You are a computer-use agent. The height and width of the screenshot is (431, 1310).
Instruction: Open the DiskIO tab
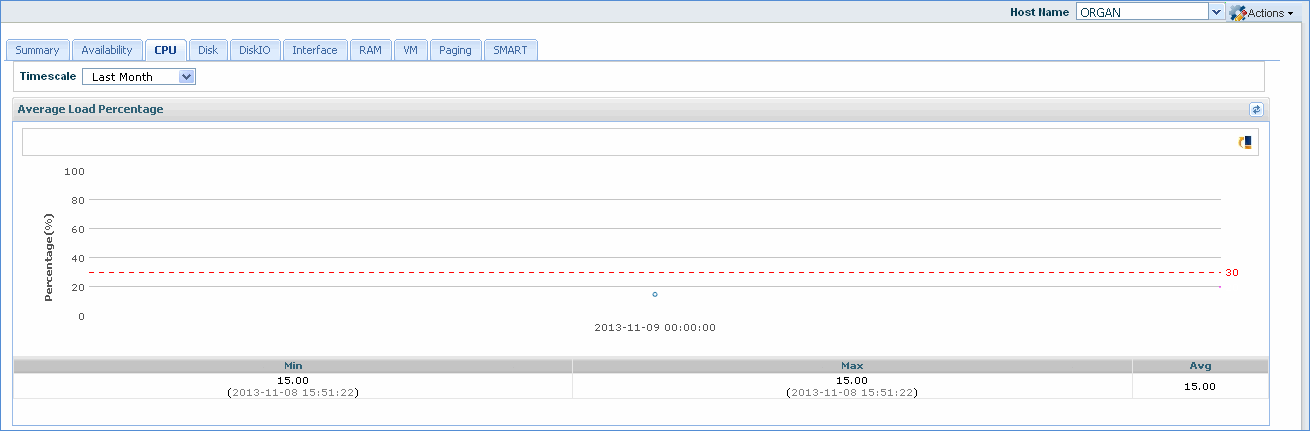pos(255,50)
